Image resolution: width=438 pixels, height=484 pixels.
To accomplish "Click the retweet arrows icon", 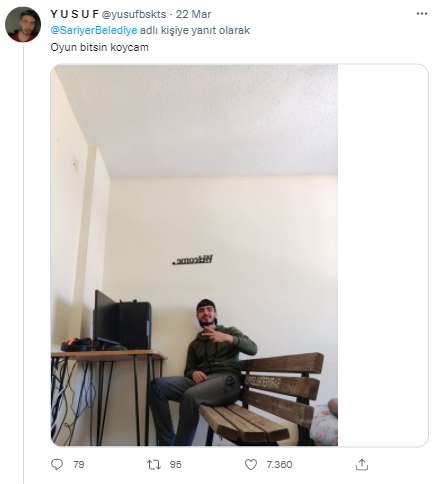I will pos(154,464).
